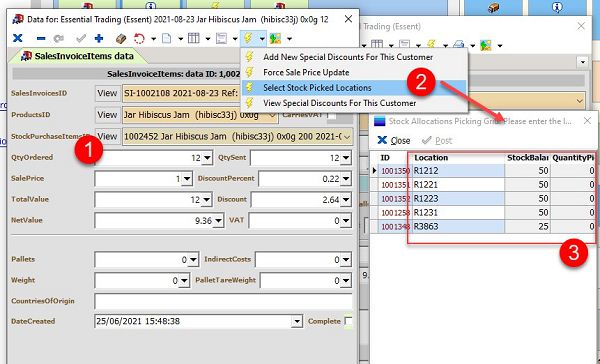The height and width of the screenshot is (364, 600).
Task: Click the blue X cancel icon in Data toolbar
Action: tap(18, 38)
